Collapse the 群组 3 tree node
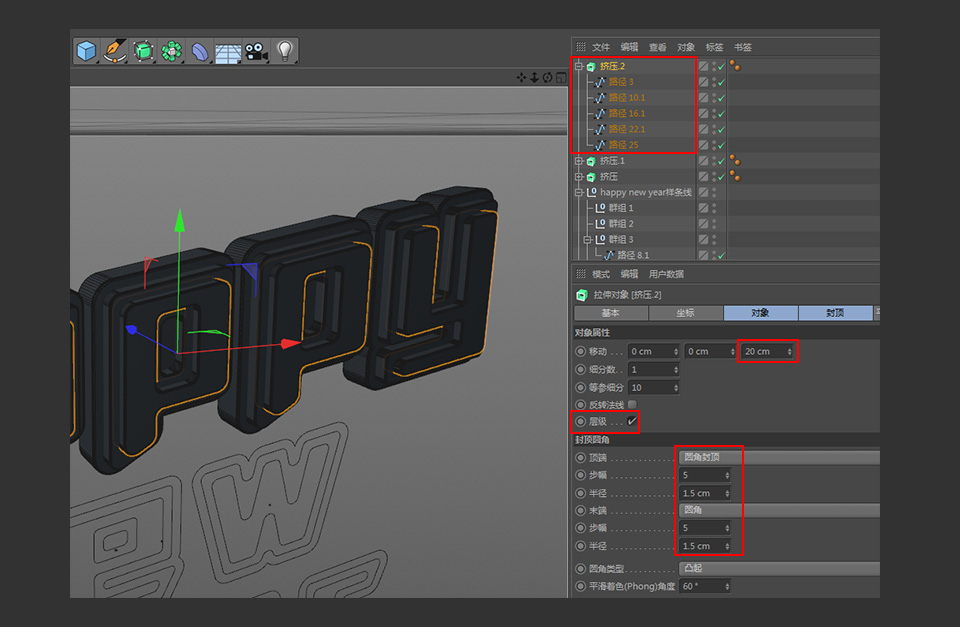Viewport: 960px width, 627px height. [x=588, y=239]
